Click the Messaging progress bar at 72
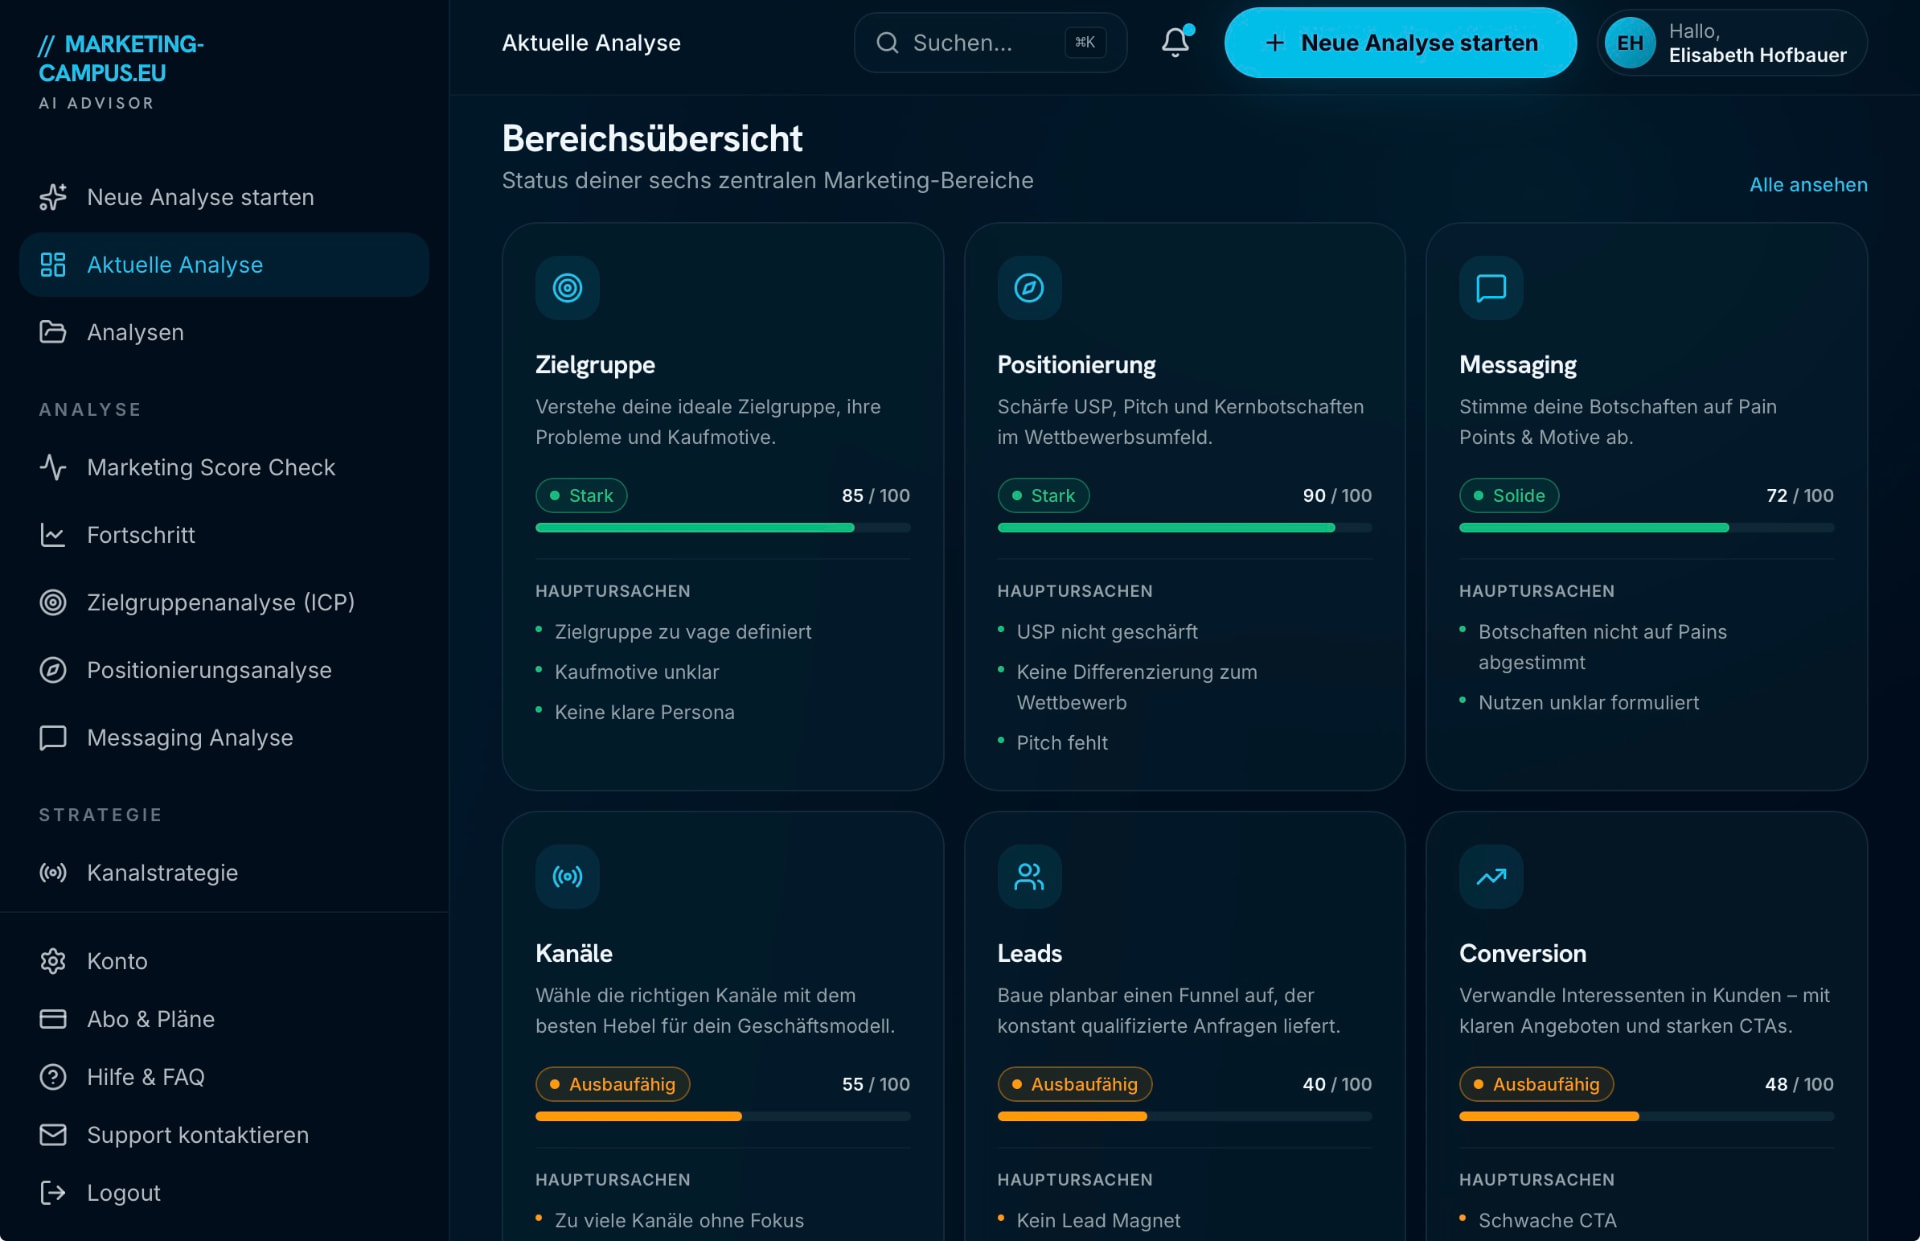 tap(1646, 527)
